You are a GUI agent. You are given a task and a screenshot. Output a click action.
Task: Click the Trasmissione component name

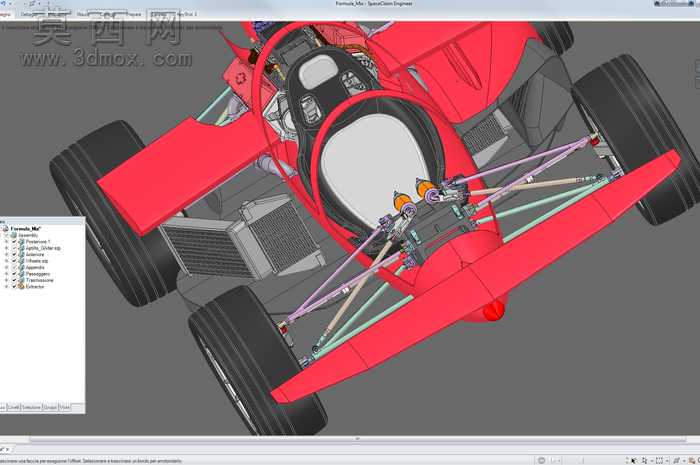point(40,280)
